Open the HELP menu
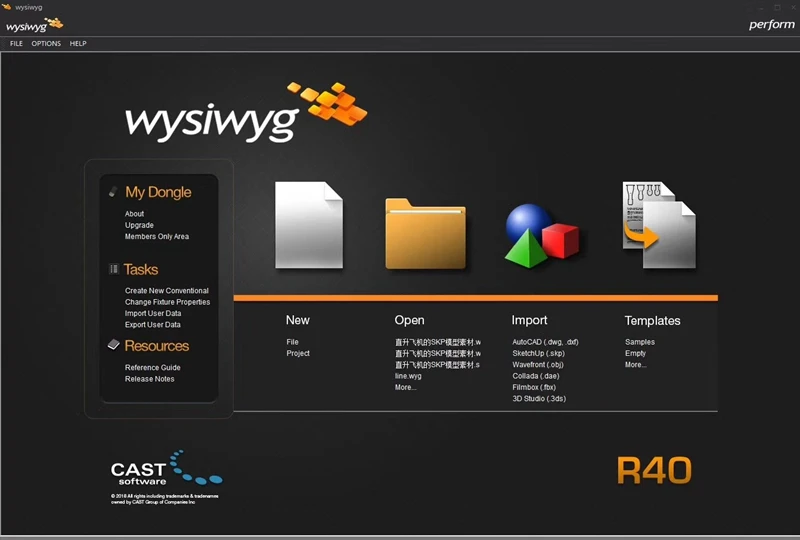Viewport: 800px width, 540px height. pyautogui.click(x=78, y=43)
